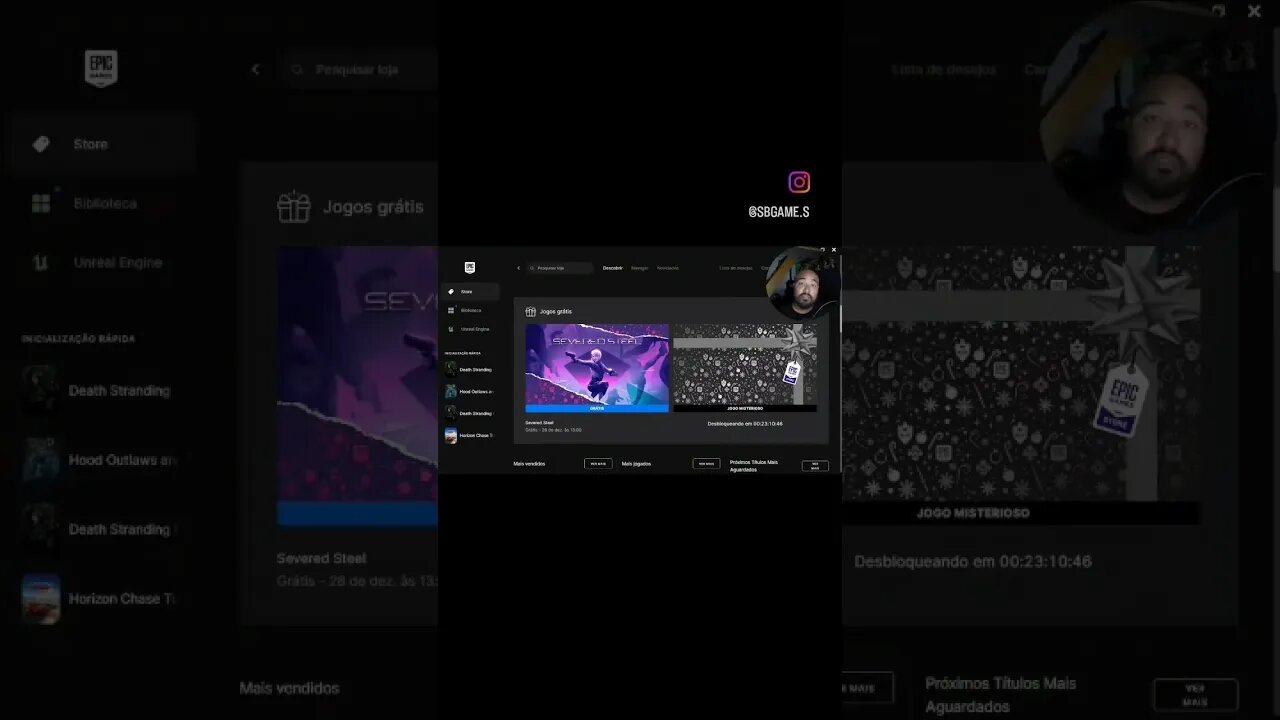
Task: Click large Ver mais button in background
Action: point(1195,694)
